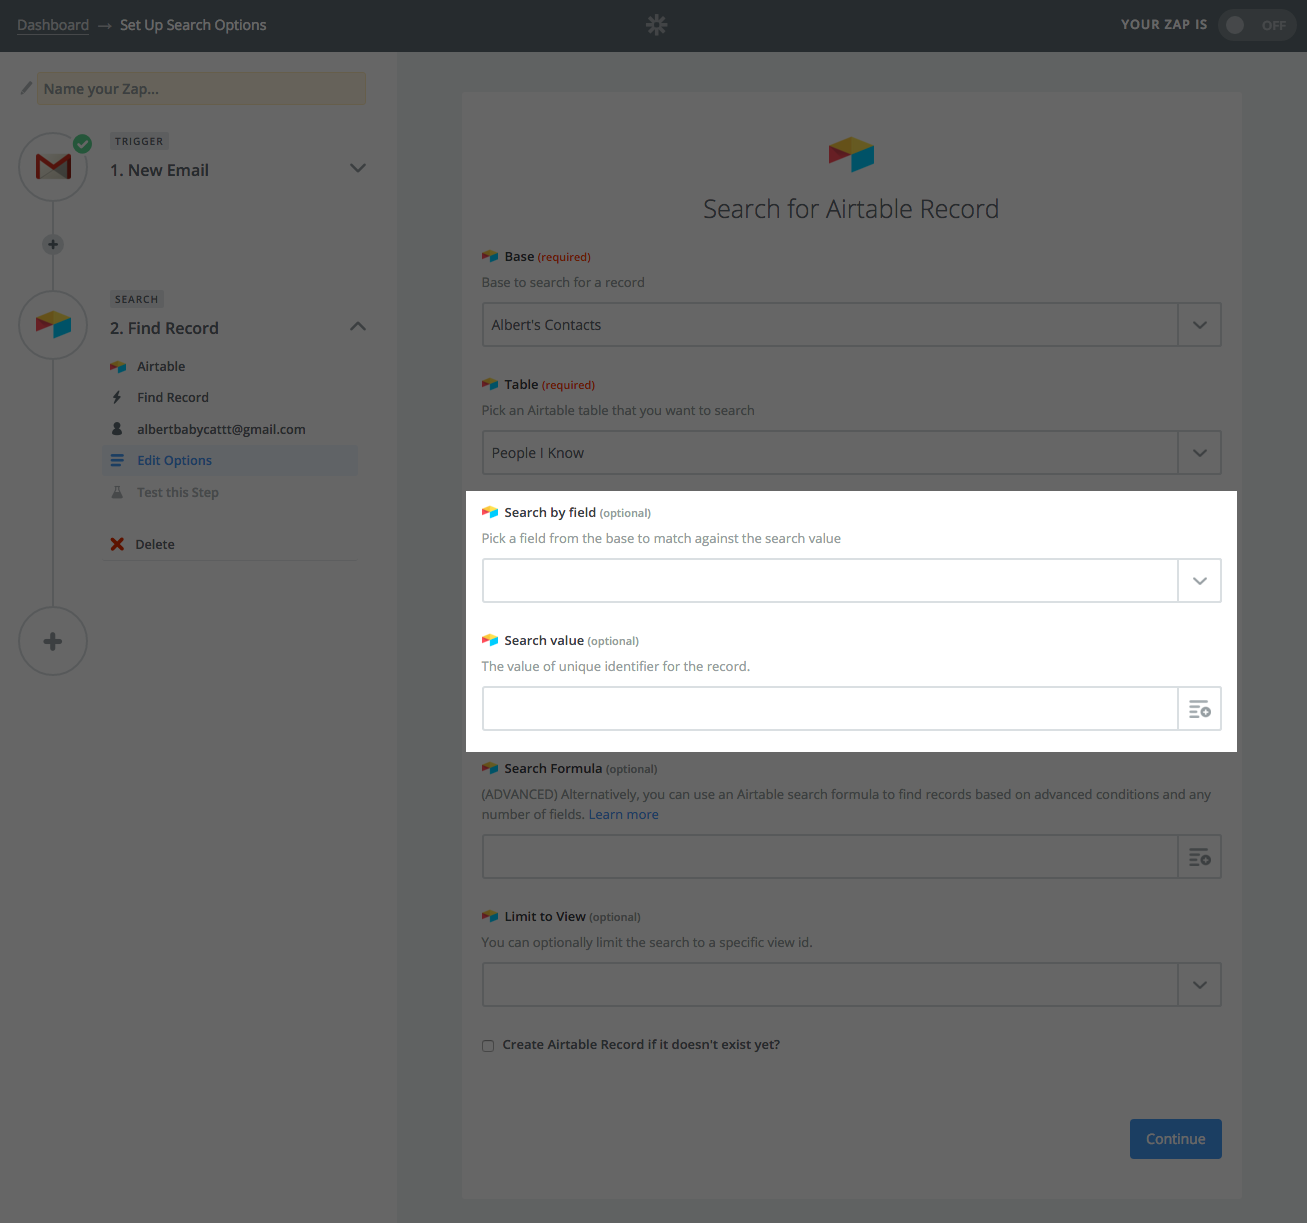Open insert-field icon for Search value

pyautogui.click(x=1199, y=709)
